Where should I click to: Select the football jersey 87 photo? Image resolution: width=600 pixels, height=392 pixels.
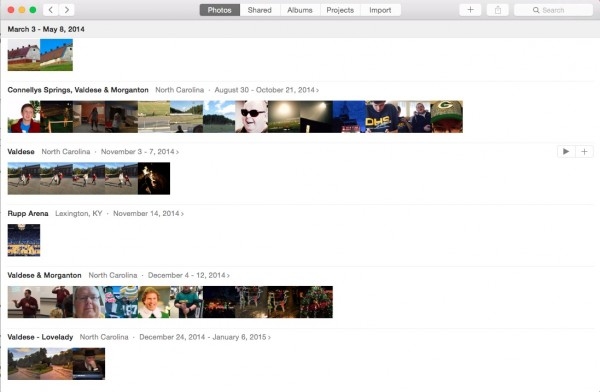(121, 302)
